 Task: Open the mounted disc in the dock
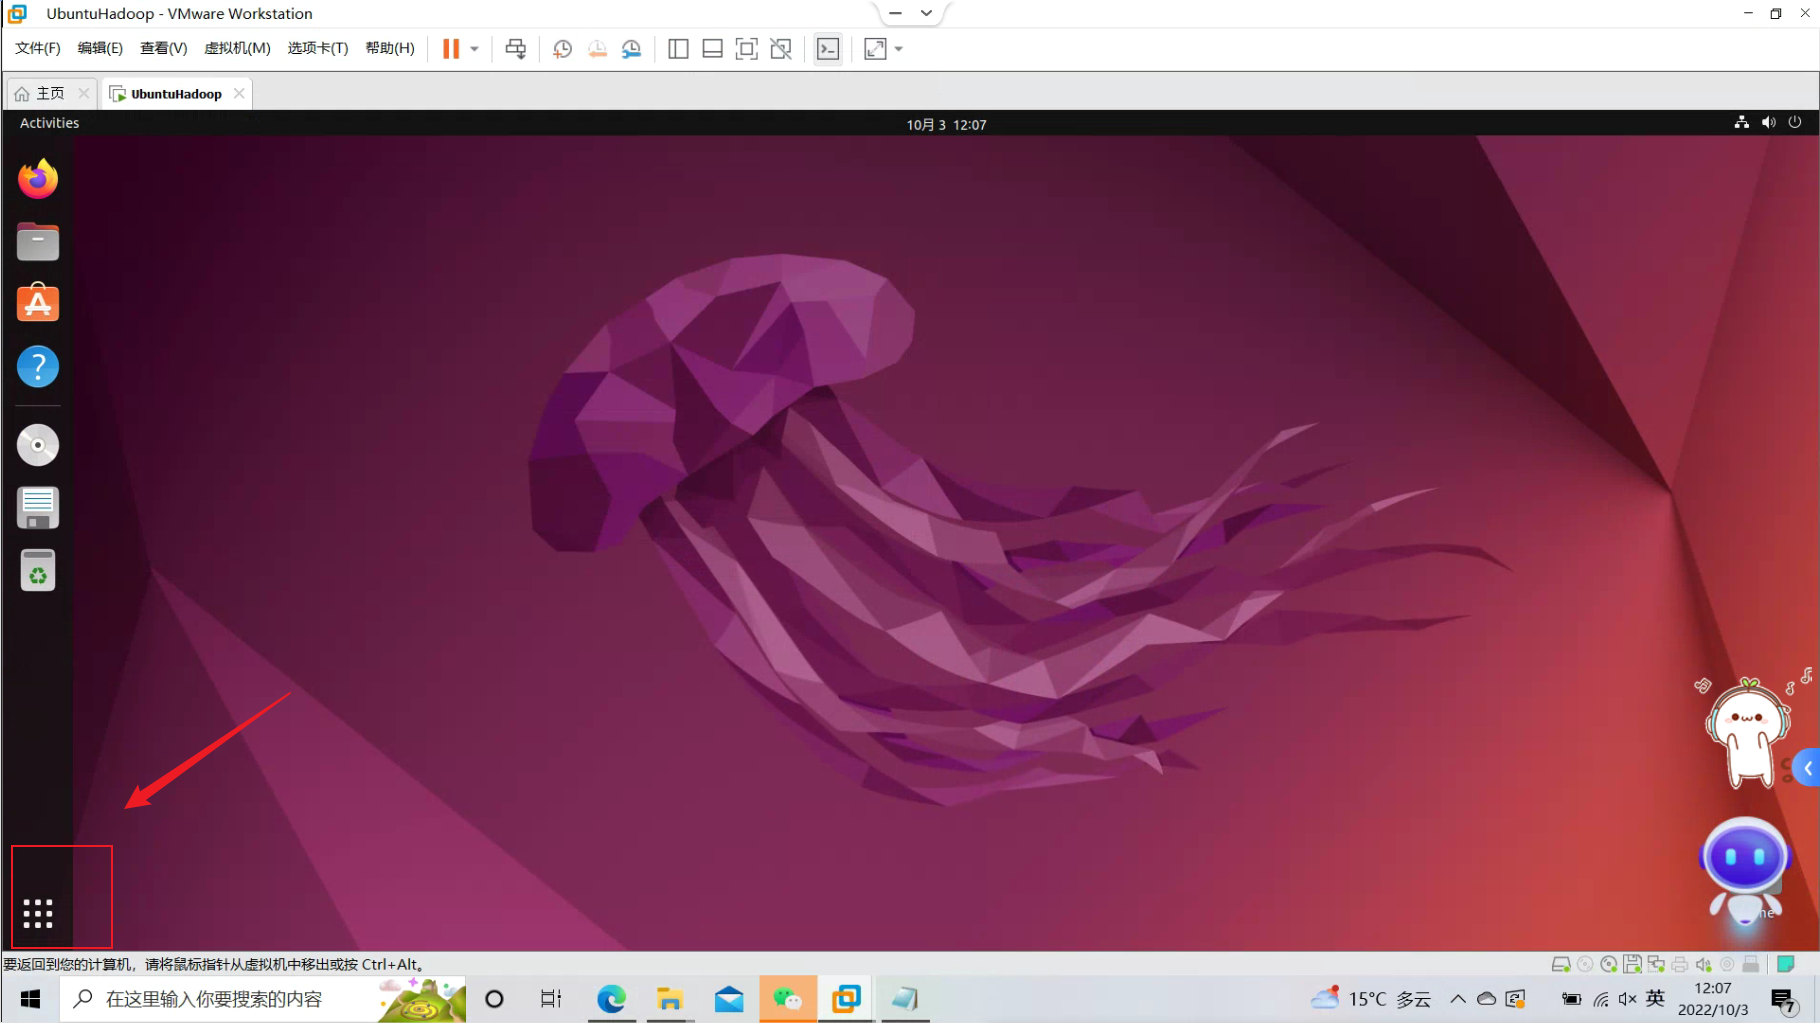pos(38,445)
